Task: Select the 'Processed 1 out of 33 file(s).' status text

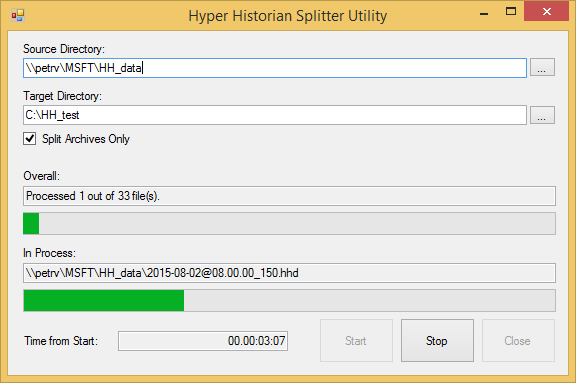Action: click(x=93, y=196)
